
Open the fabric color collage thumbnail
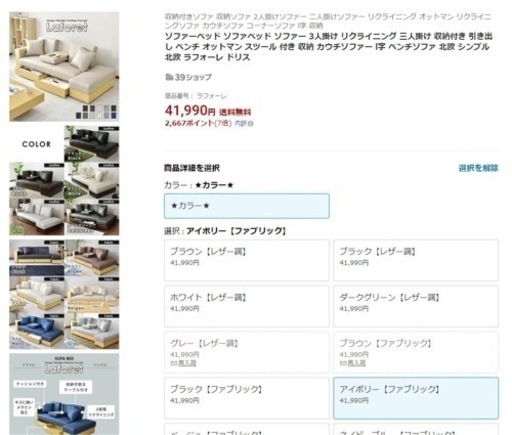(64, 295)
